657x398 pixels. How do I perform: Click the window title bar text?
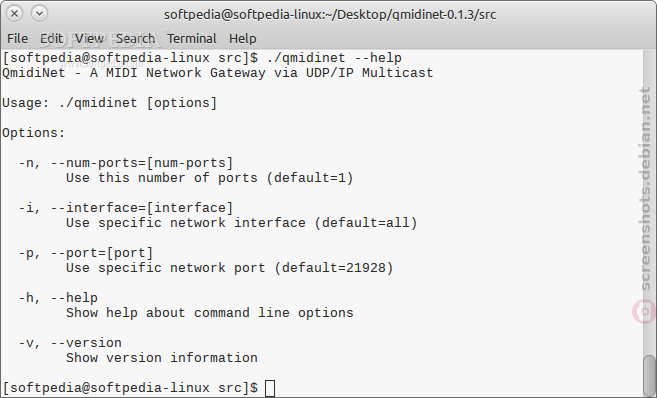point(330,15)
